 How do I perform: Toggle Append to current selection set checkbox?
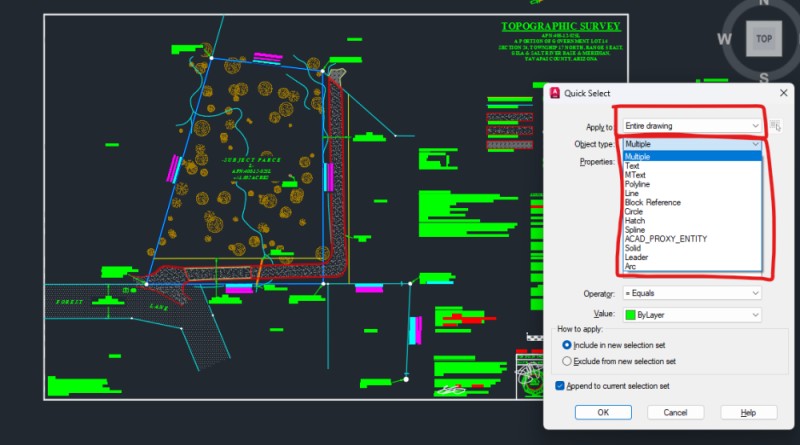(560, 386)
